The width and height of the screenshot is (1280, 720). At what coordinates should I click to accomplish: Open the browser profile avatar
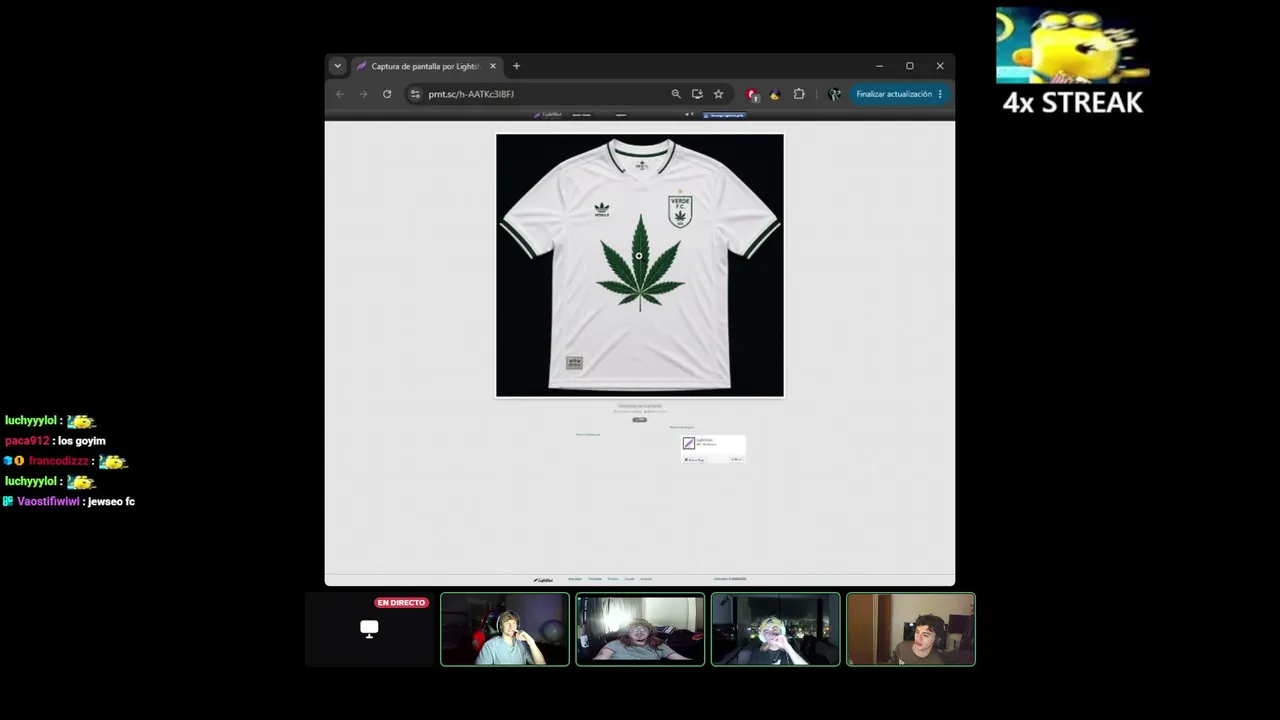(x=834, y=94)
